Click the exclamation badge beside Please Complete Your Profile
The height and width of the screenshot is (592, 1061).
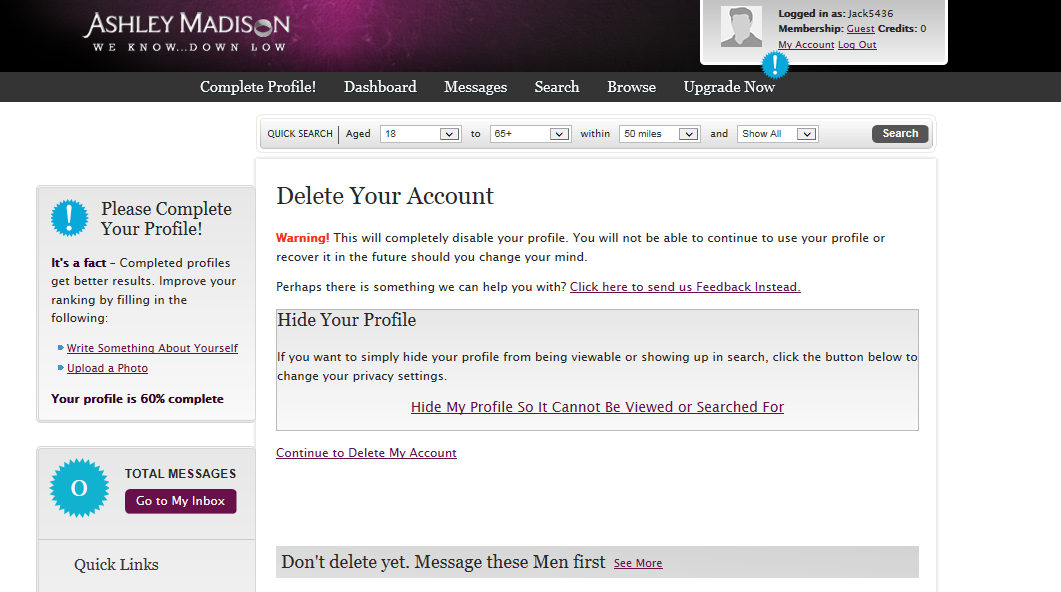coord(70,218)
